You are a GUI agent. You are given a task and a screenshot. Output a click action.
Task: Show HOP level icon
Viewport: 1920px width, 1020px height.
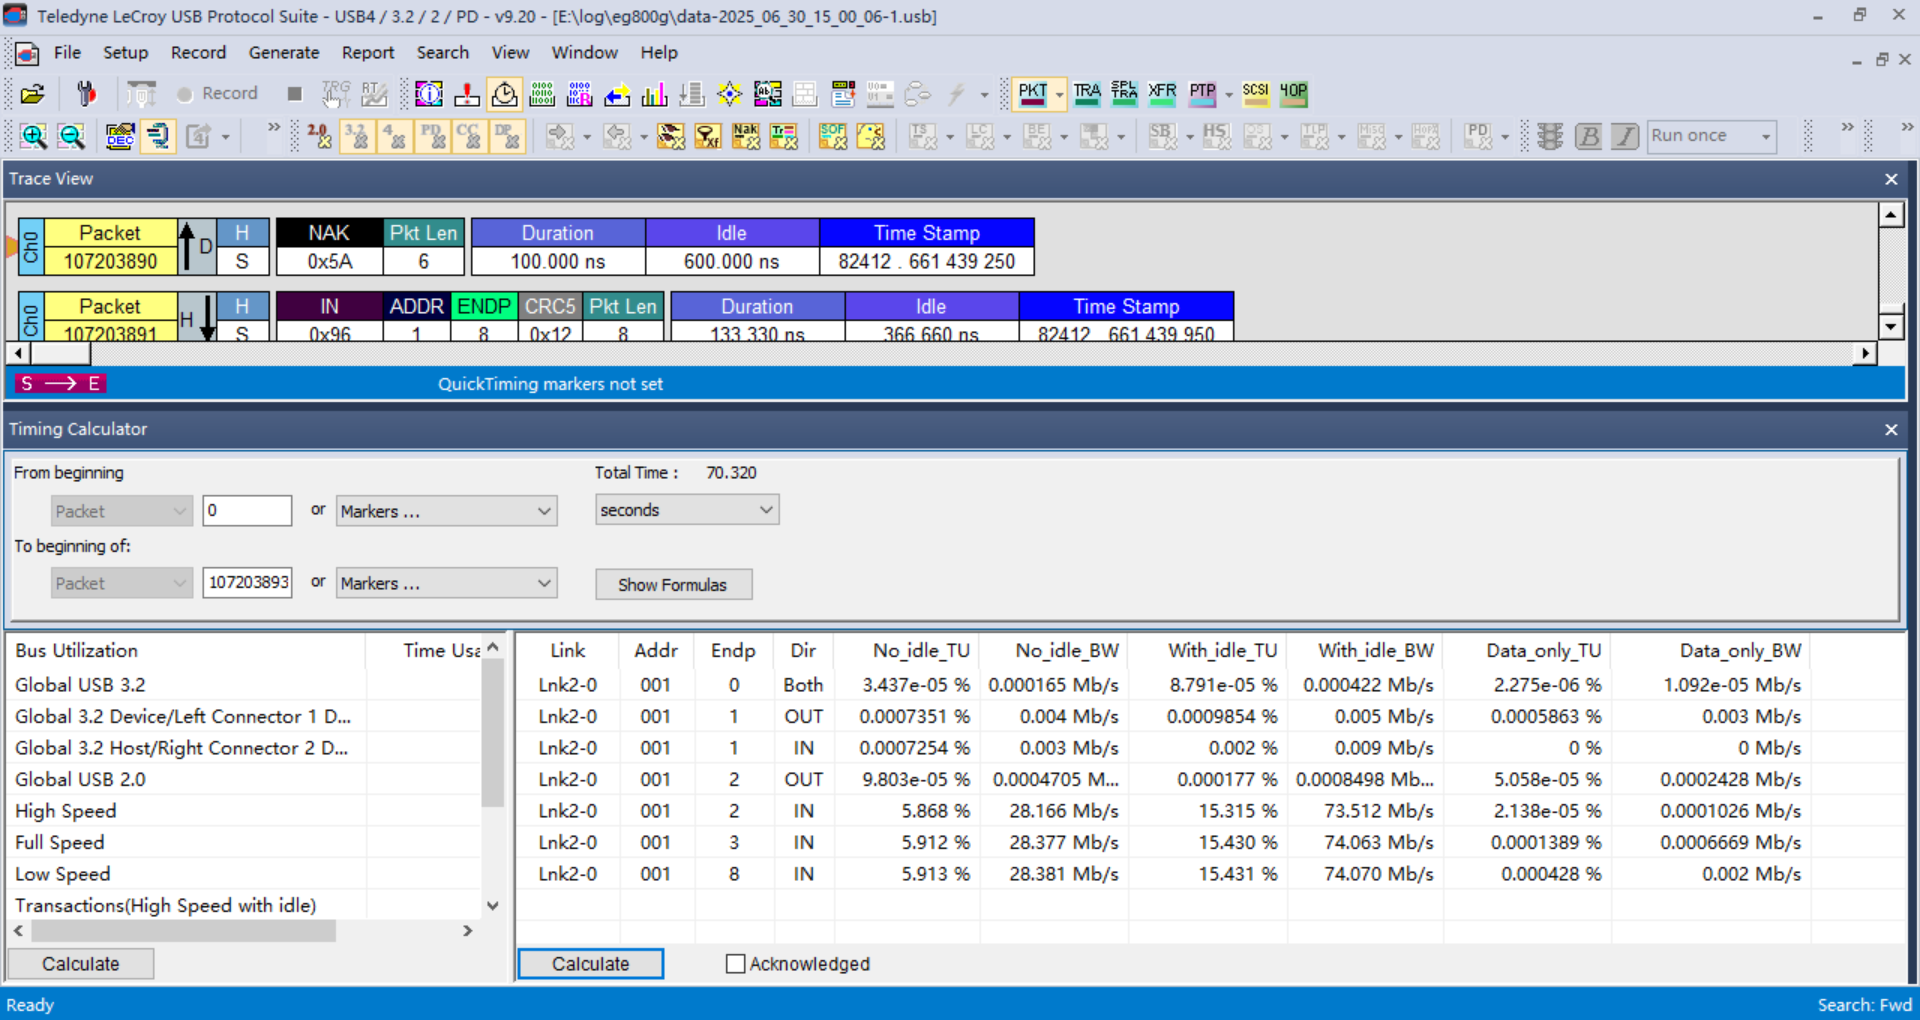click(1293, 94)
